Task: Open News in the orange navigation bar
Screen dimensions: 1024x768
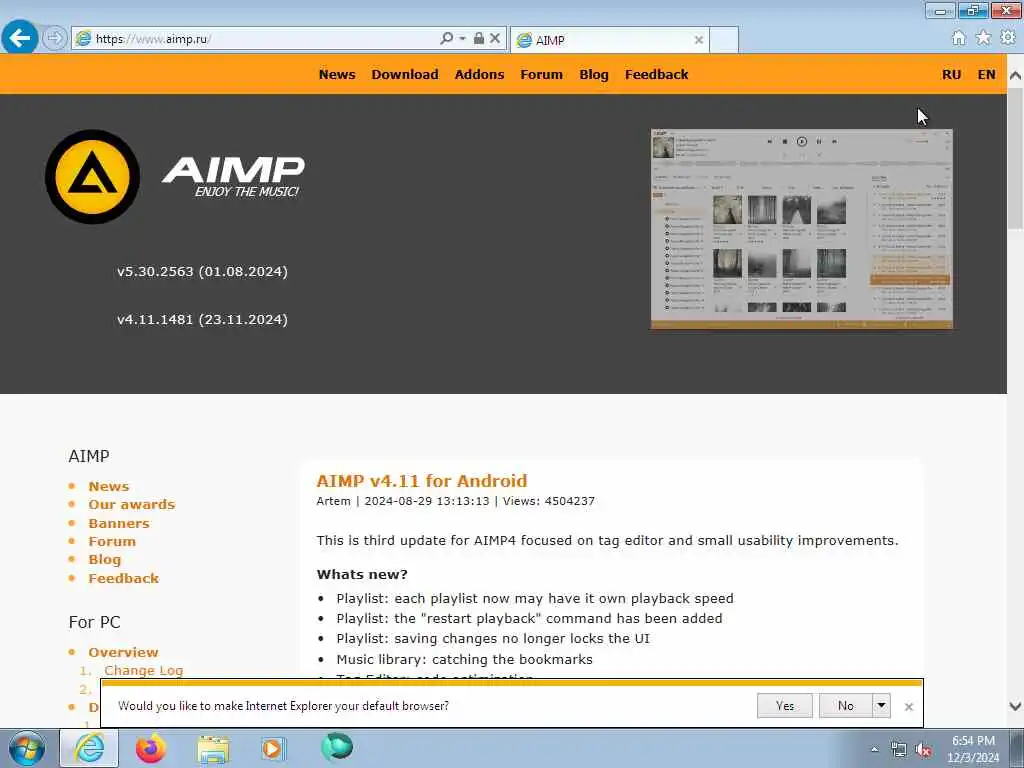Action: click(337, 74)
